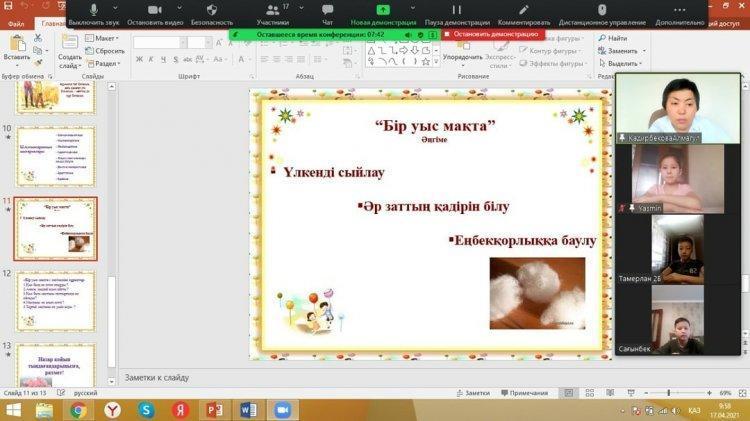
Task: Open the File (Файл) tab
Action: [x=16, y=23]
